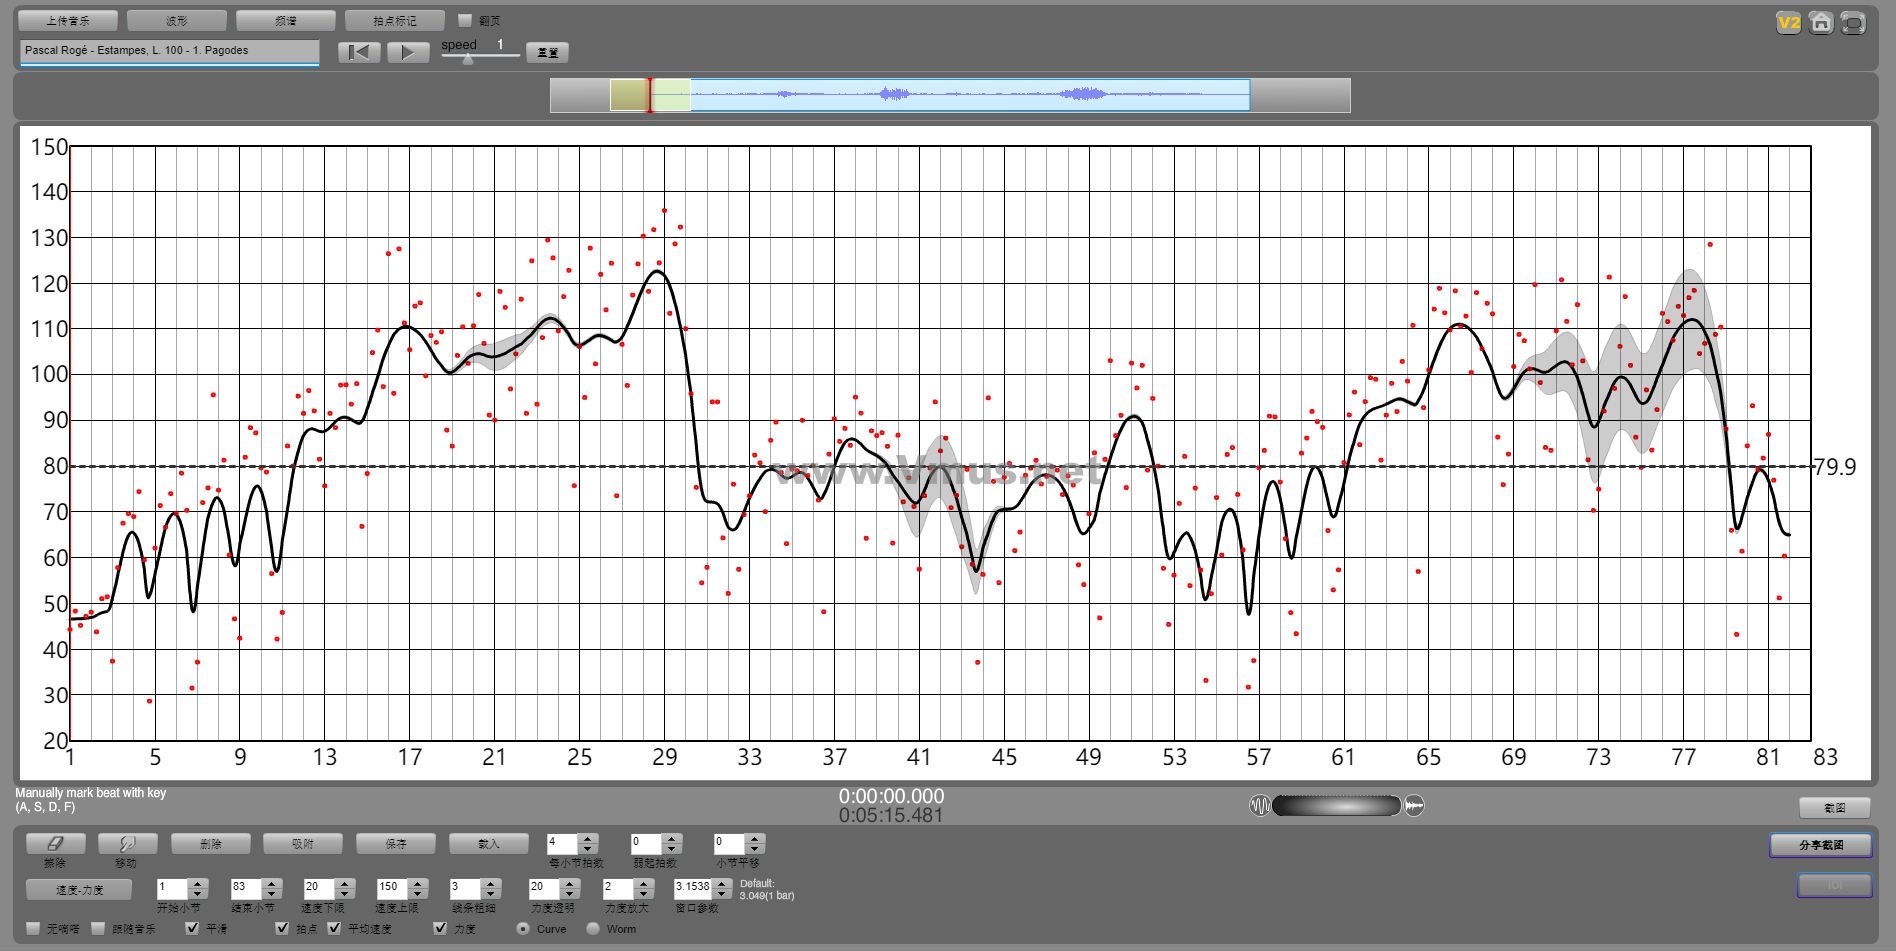Click the 保存 save button
The height and width of the screenshot is (951, 1896).
pyautogui.click(x=396, y=844)
